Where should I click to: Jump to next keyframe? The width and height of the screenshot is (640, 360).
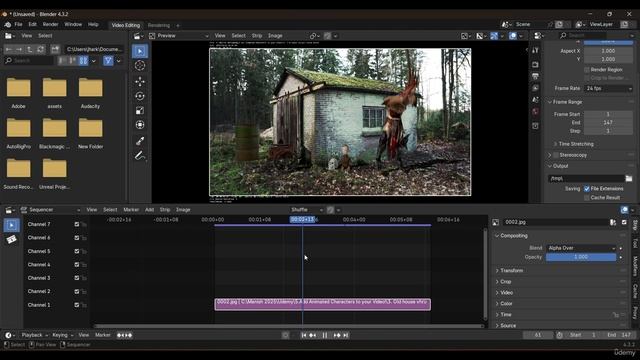337,335
